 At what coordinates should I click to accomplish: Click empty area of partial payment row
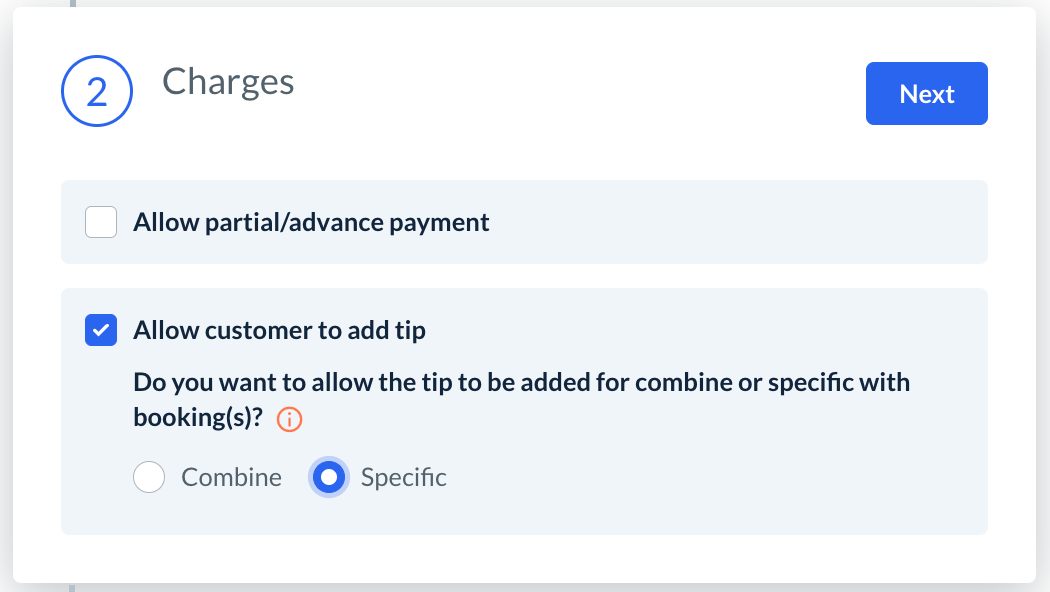point(740,222)
